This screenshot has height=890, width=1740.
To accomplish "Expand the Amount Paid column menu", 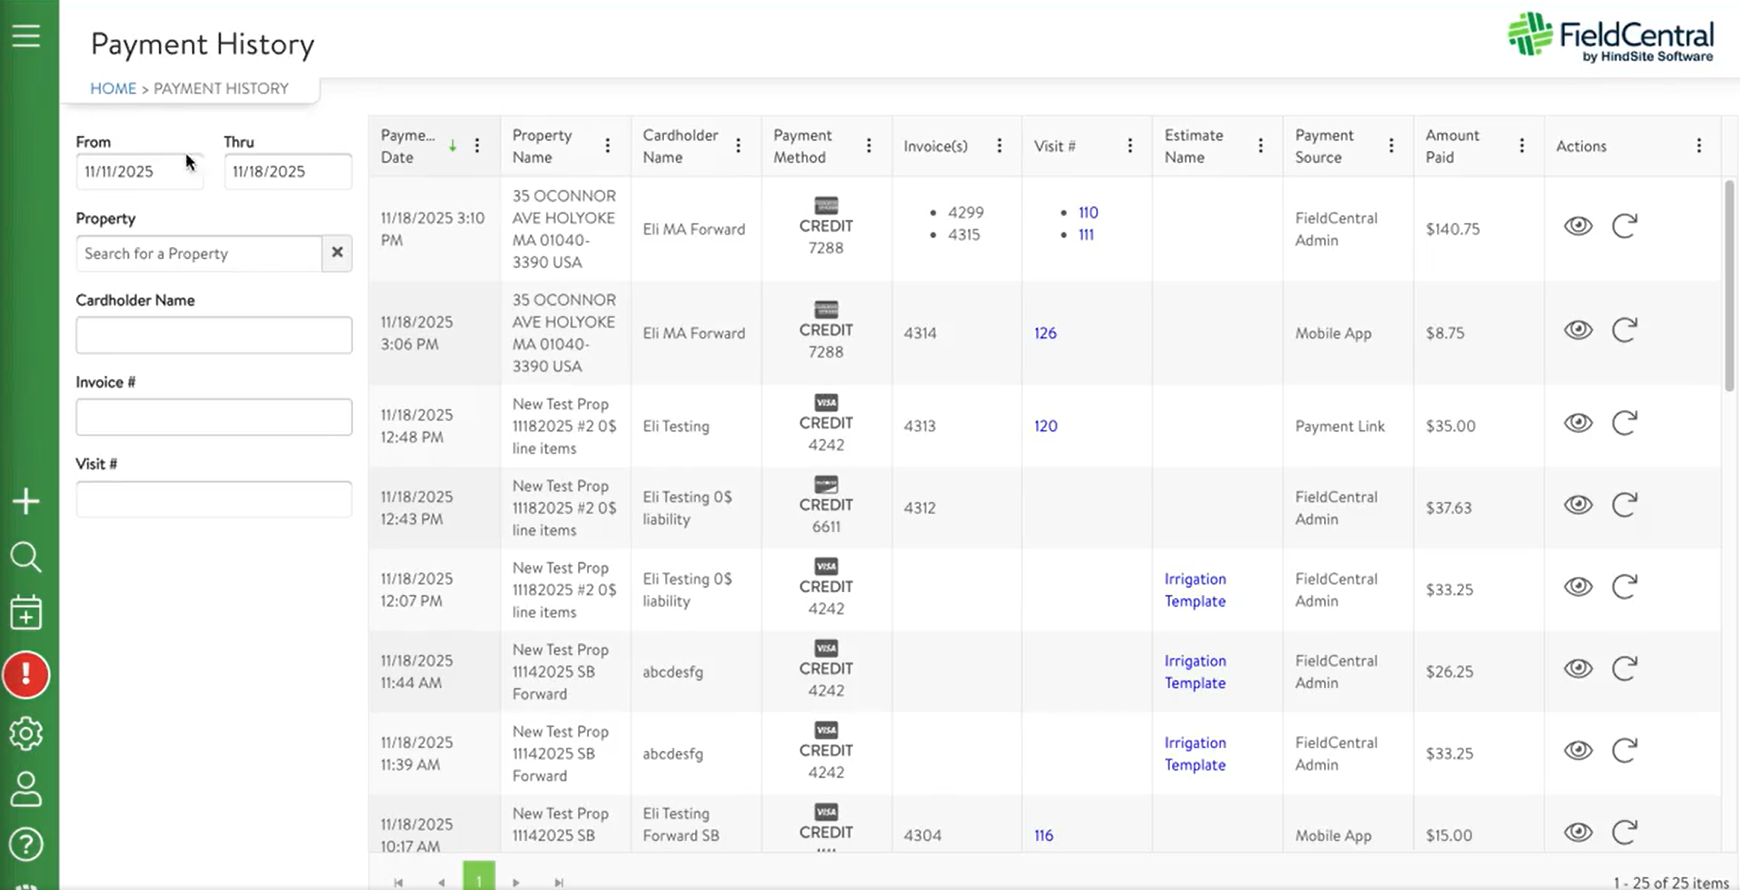I will pos(1521,146).
